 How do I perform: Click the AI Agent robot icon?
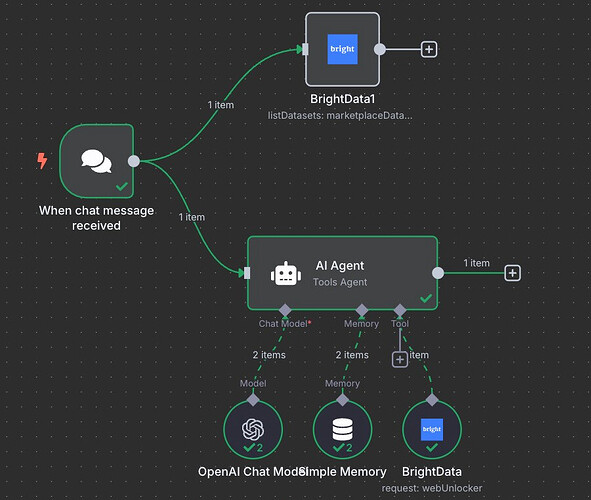coord(286,274)
